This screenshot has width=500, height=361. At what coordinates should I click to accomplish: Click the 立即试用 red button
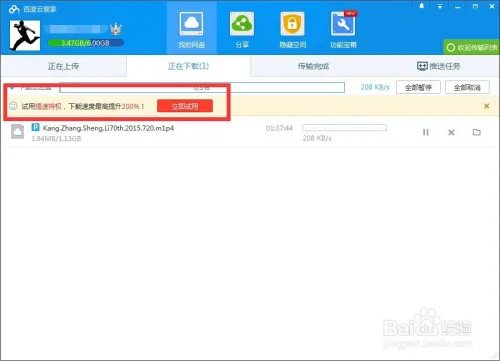click(x=185, y=106)
